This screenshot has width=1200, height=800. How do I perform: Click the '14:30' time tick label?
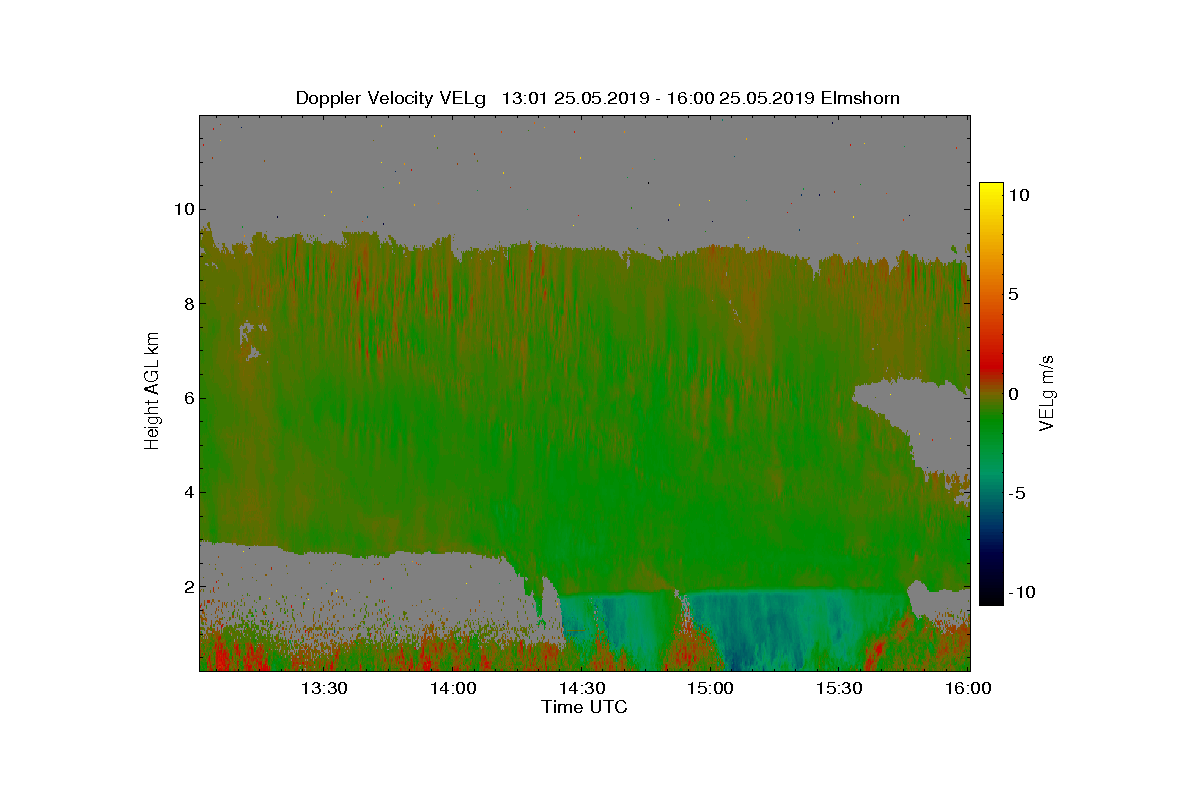click(582, 688)
